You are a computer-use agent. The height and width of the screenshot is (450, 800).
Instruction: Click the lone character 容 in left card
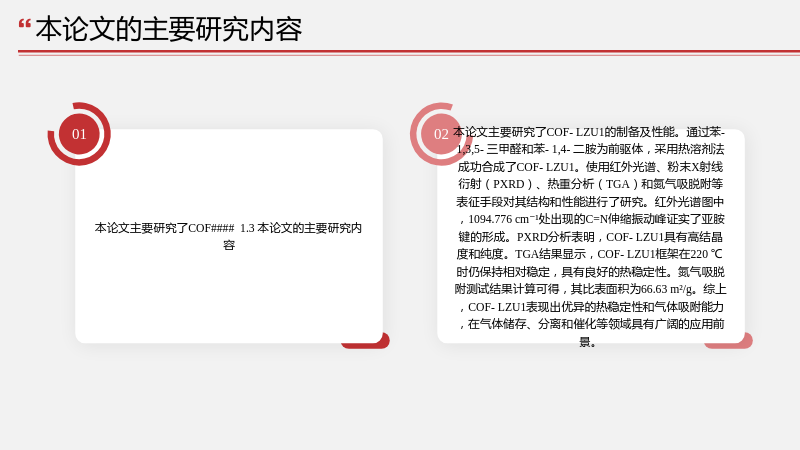pos(229,245)
